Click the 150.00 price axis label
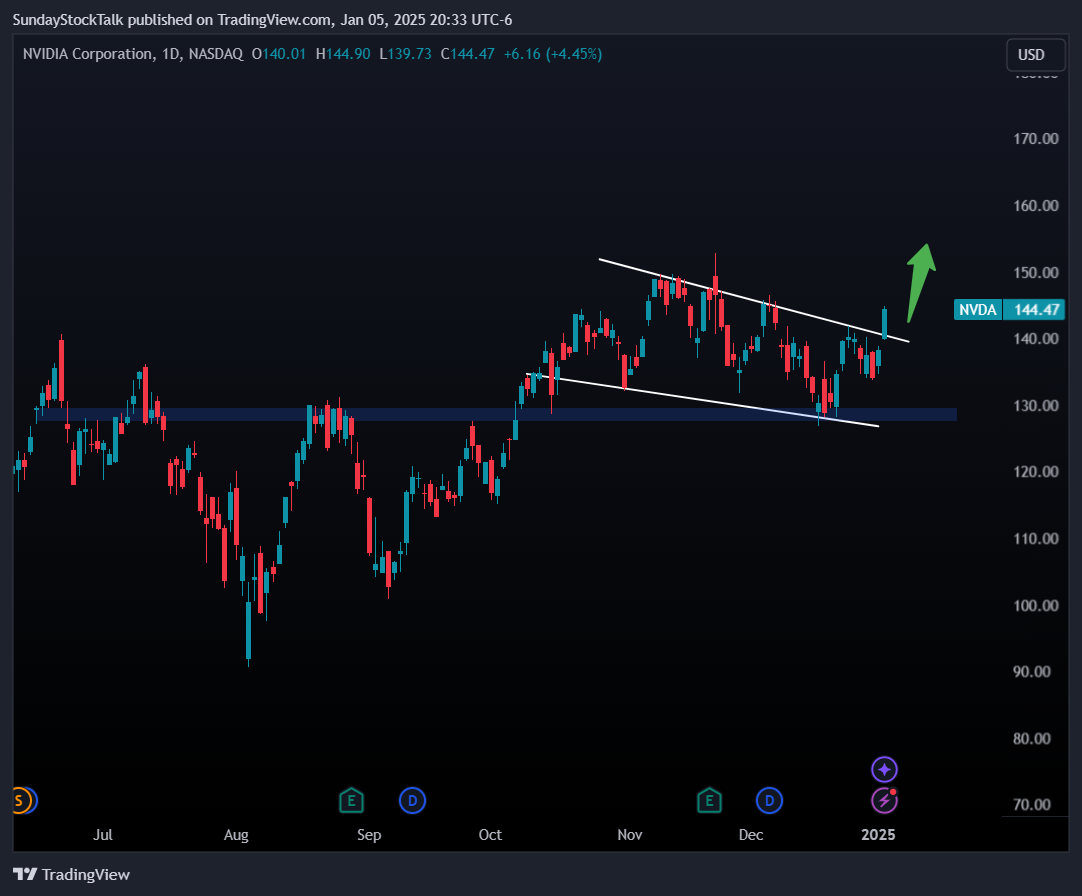 pos(1035,273)
